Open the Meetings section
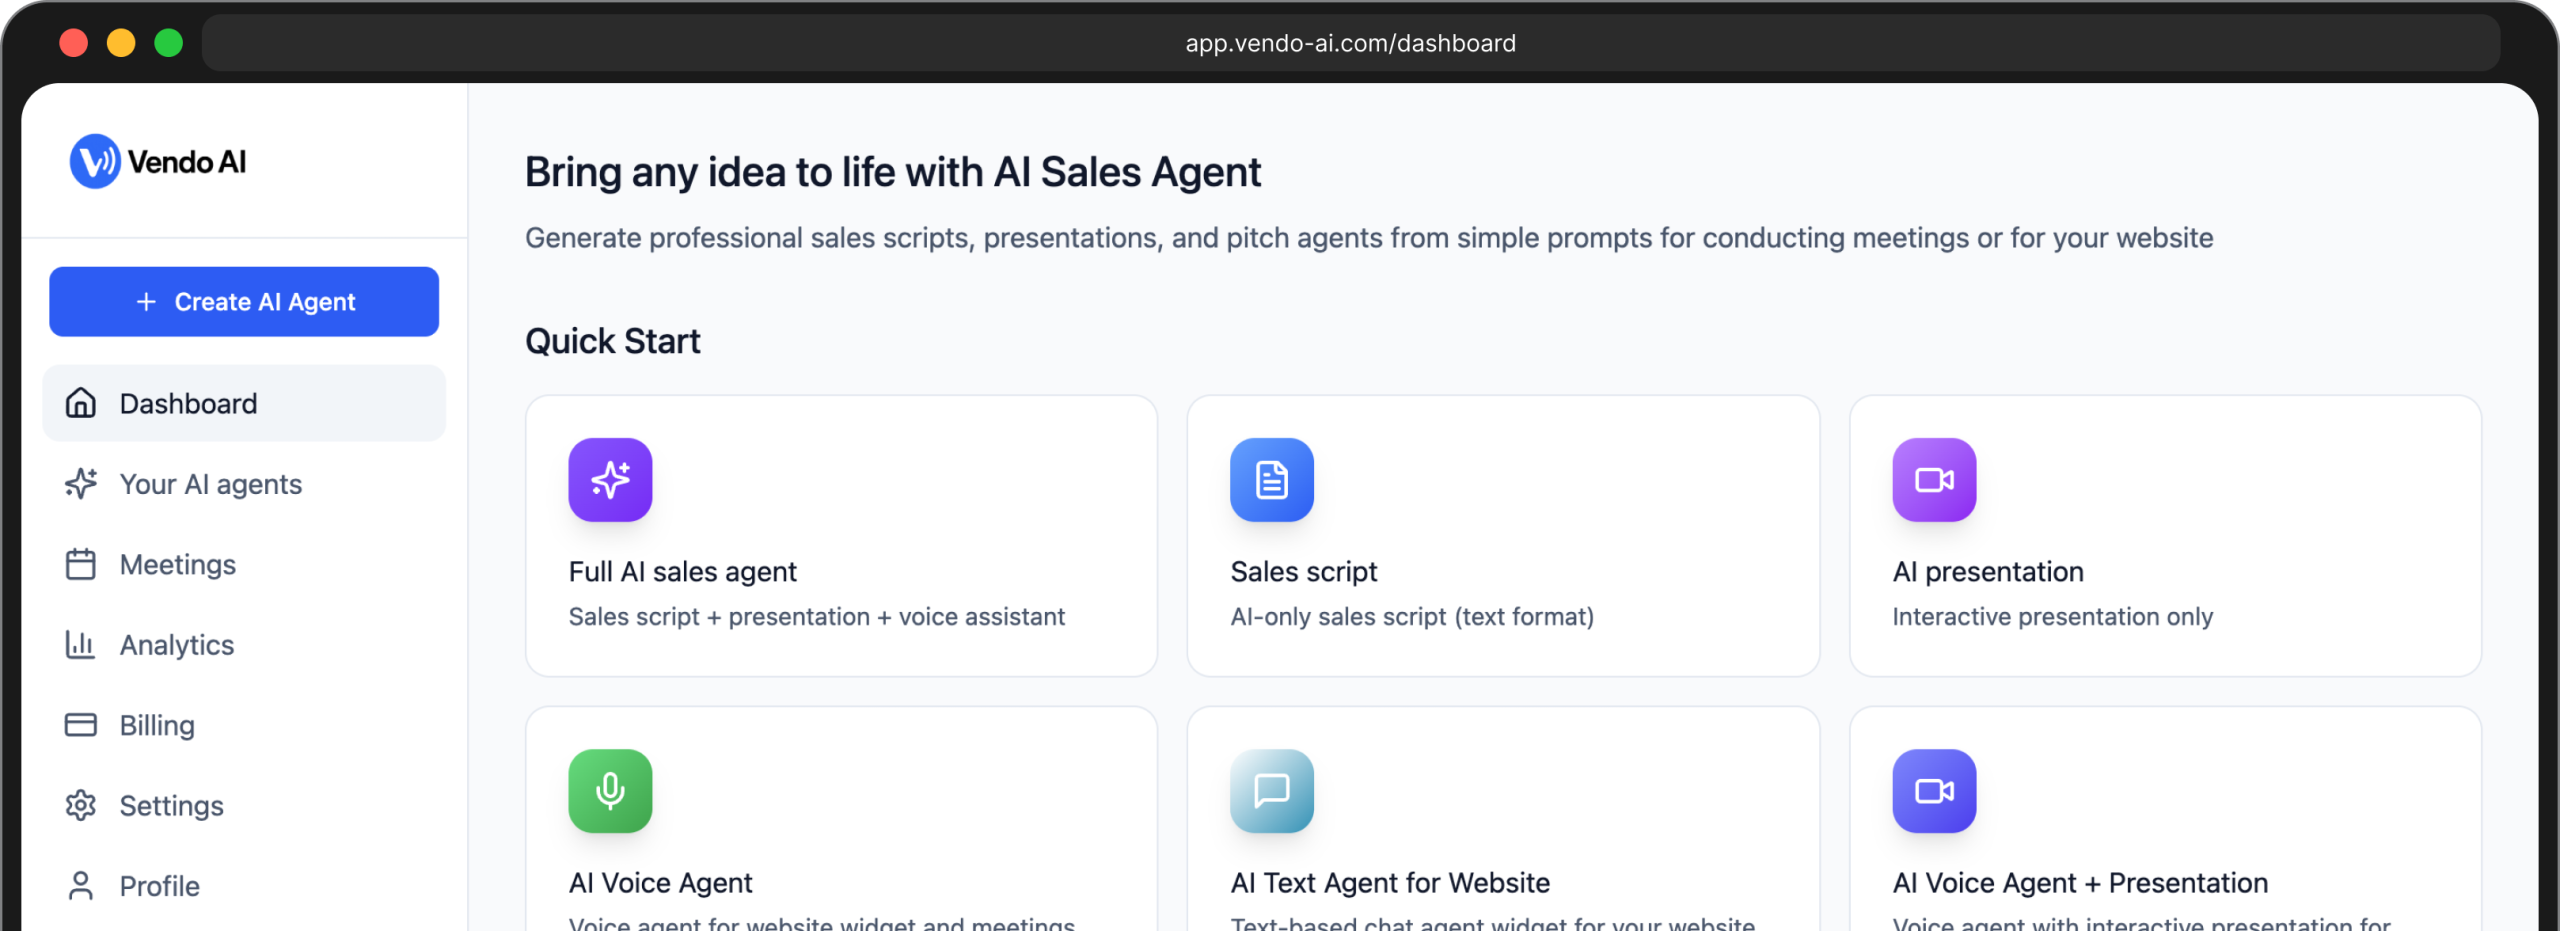 [x=178, y=565]
